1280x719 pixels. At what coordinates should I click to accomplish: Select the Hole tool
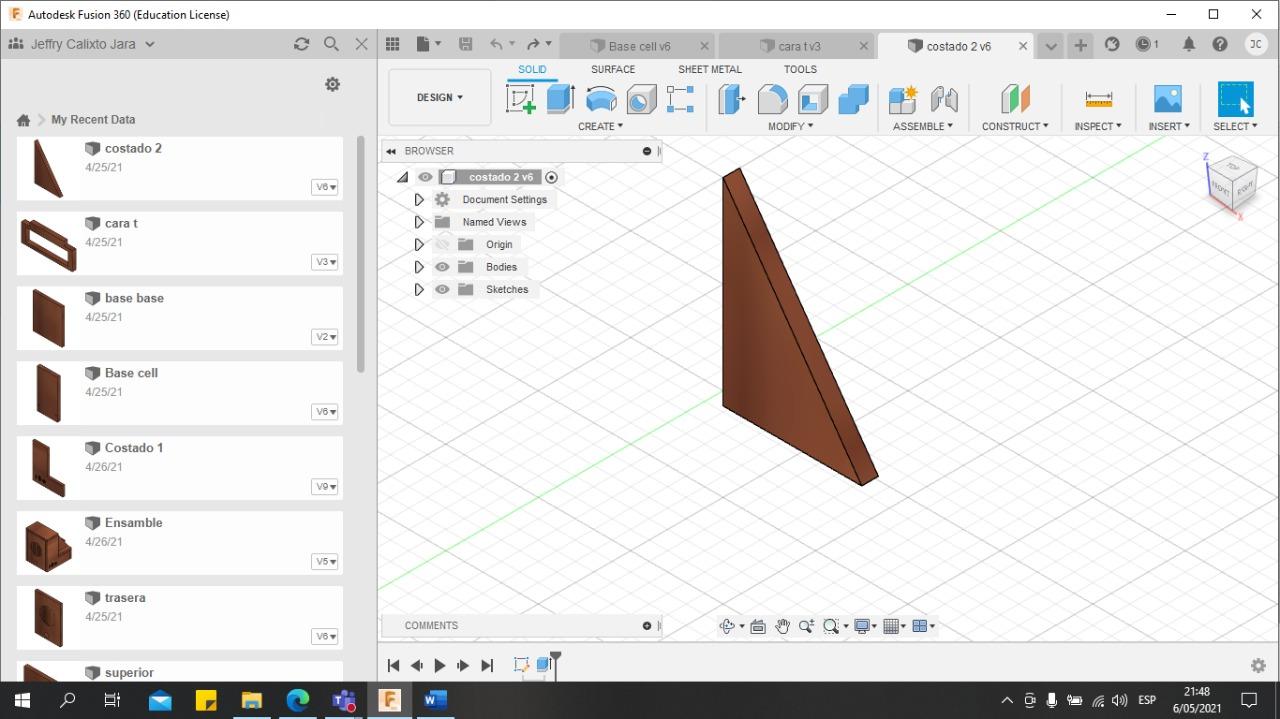pos(641,98)
